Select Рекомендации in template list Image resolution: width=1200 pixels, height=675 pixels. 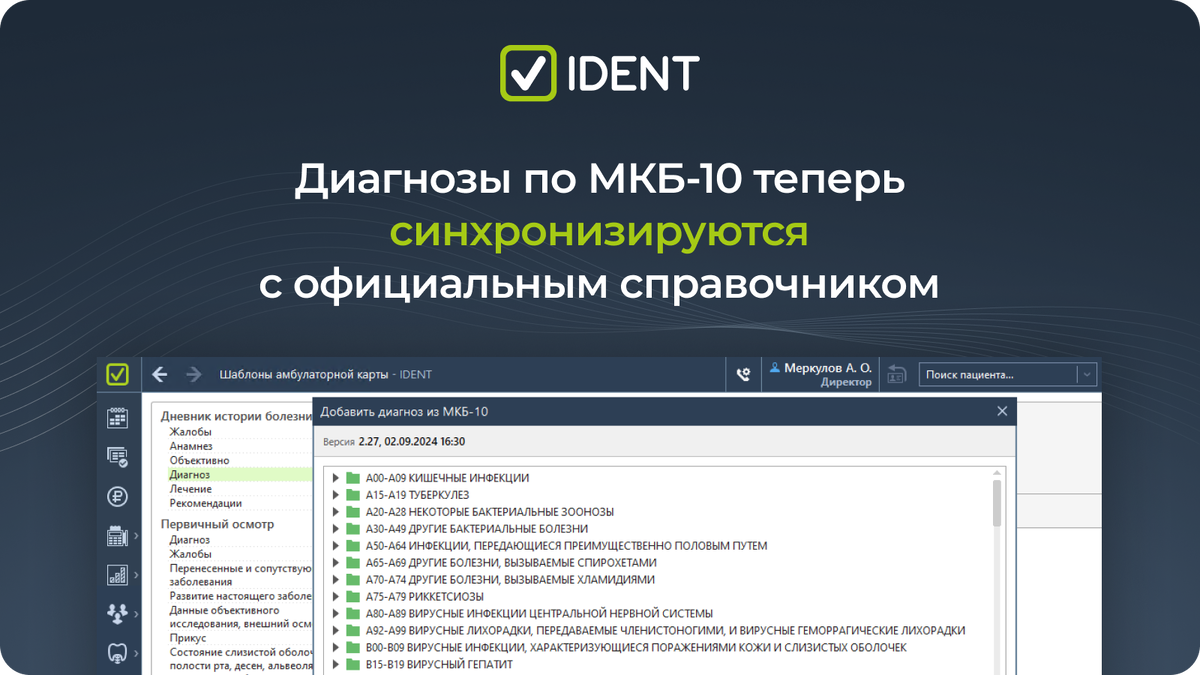tap(205, 503)
